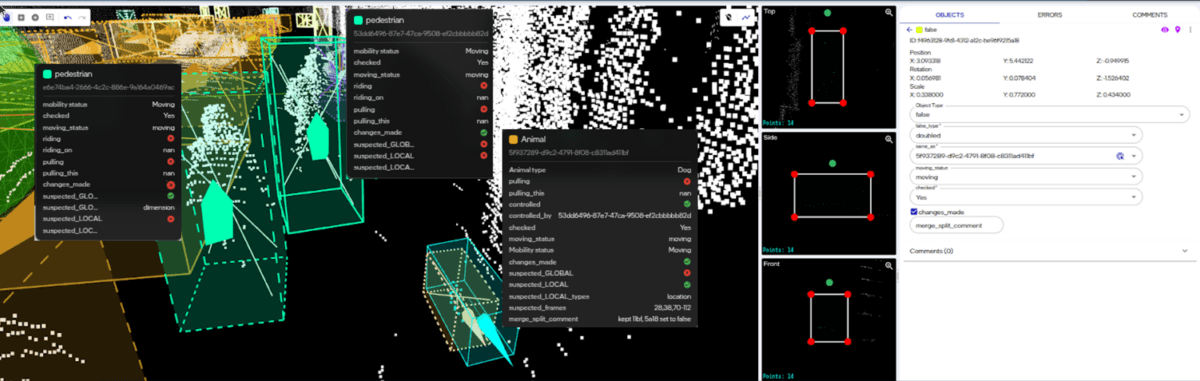Switch to the OBJECTS tab
Viewport: 1200px width, 381px height.
(x=949, y=15)
